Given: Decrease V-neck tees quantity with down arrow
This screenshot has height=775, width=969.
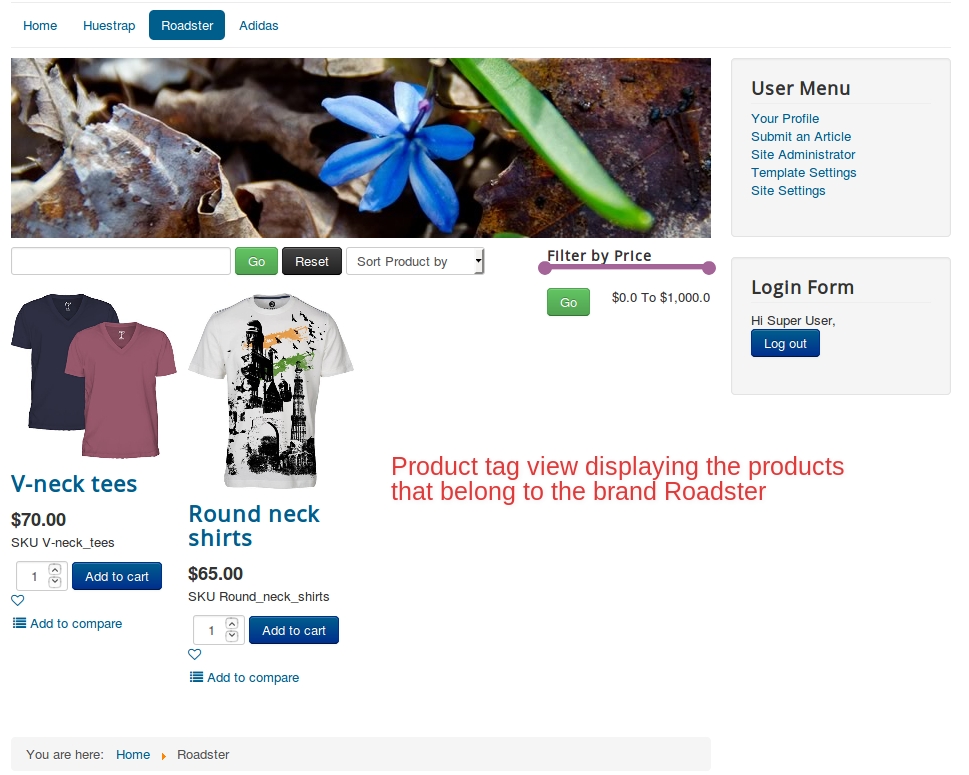Looking at the screenshot, I should click(55, 581).
